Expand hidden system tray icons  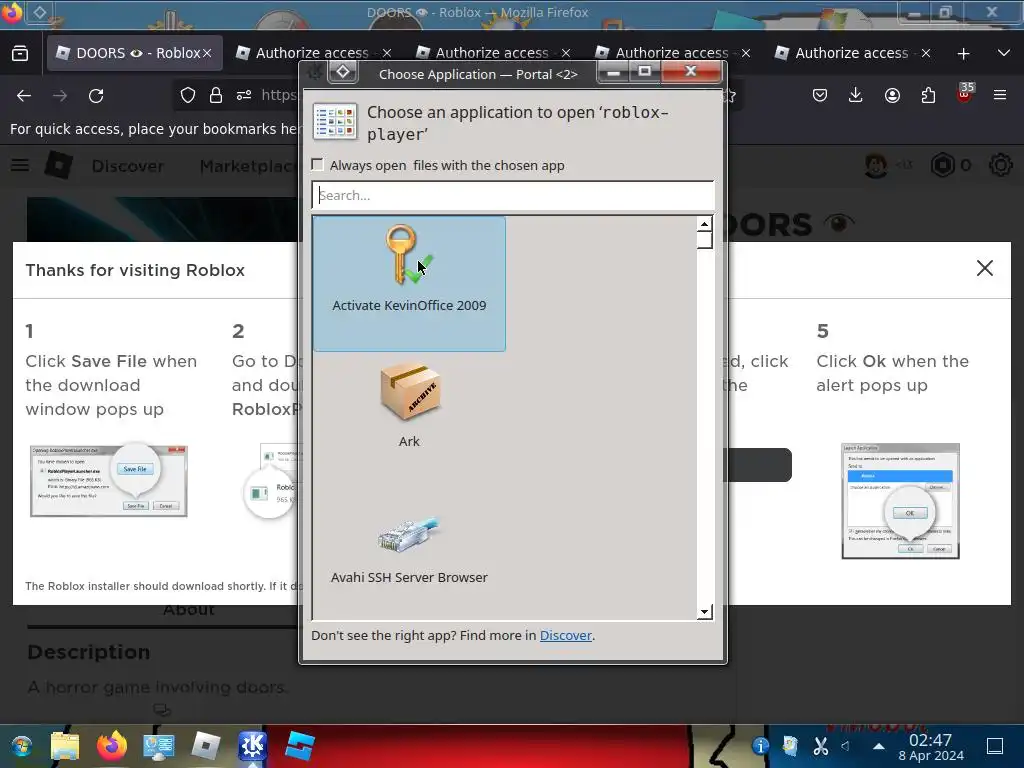(x=879, y=746)
